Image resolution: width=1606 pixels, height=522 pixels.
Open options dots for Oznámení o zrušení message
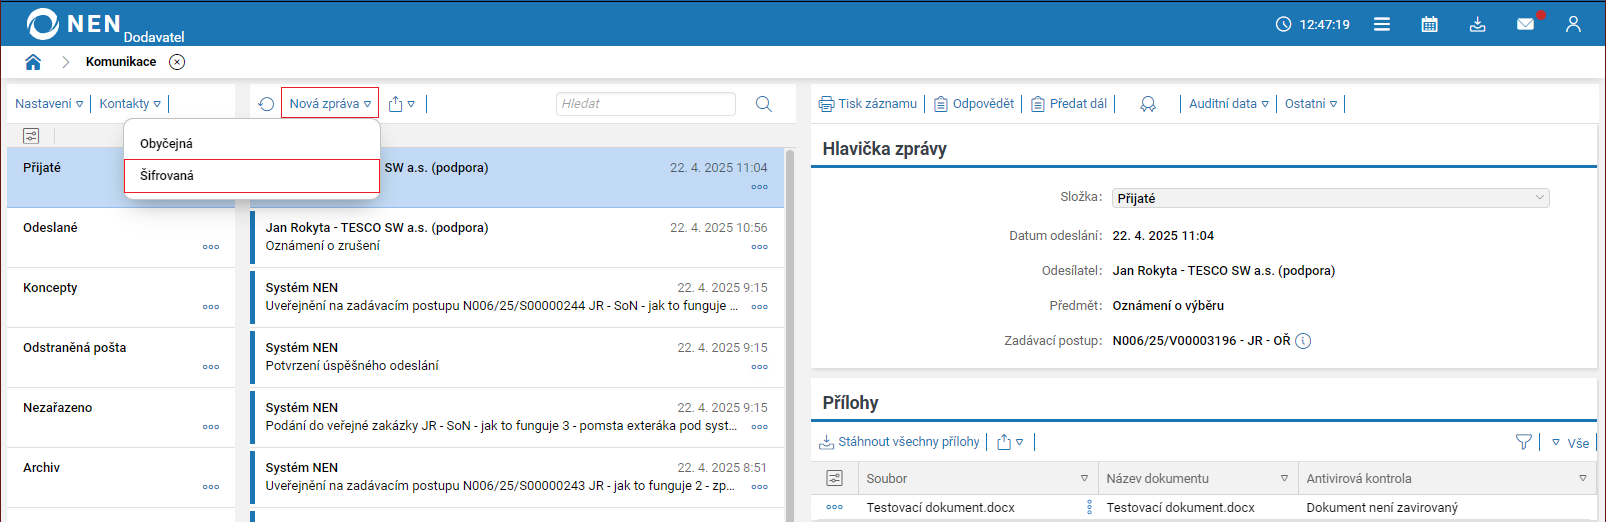coord(760,247)
